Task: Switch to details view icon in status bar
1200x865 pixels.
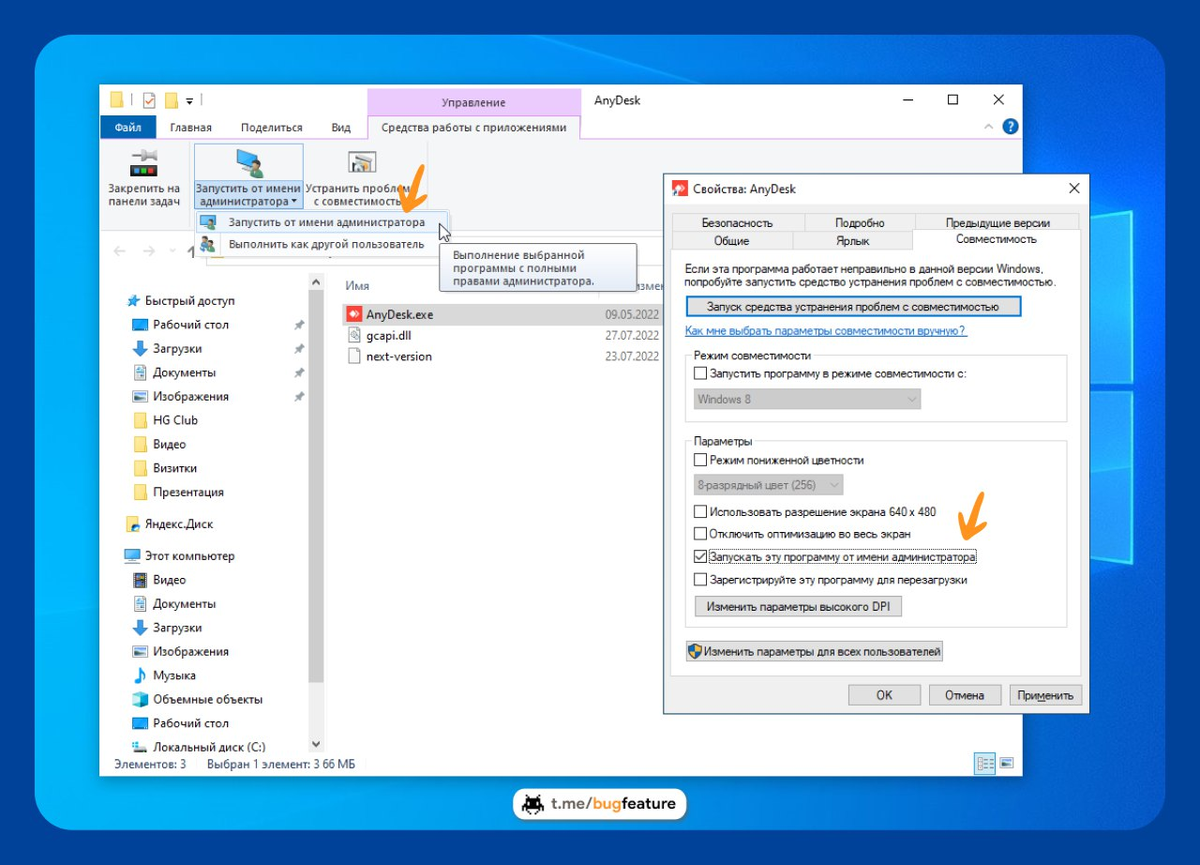Action: click(x=985, y=764)
